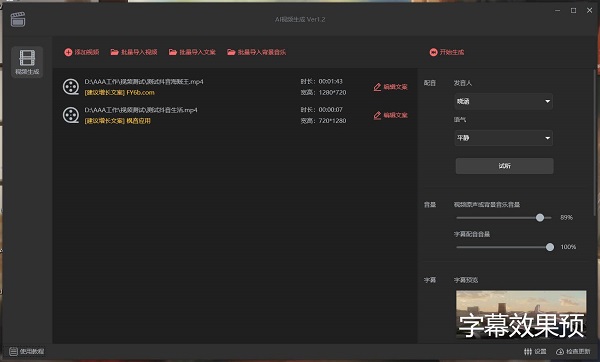Click duration value 00:00:07
The height and width of the screenshot is (362, 600).
pos(331,110)
